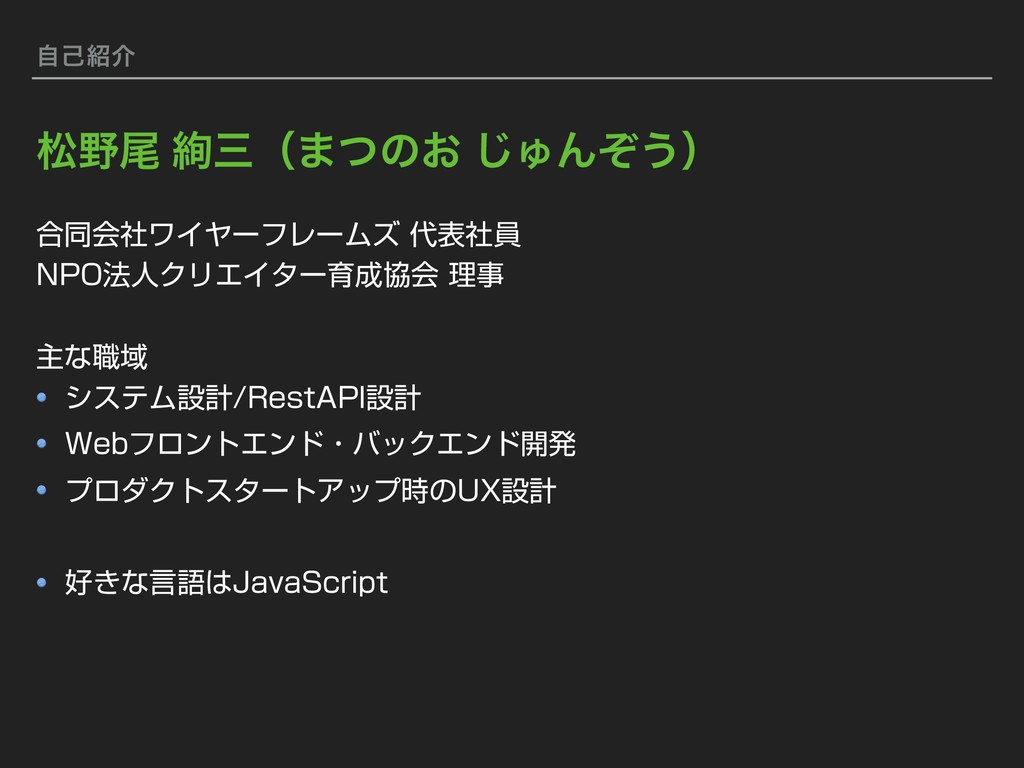Screen dimensions: 1024x768
Task: Click the horizontal divider line under the header
Action: 512,78
